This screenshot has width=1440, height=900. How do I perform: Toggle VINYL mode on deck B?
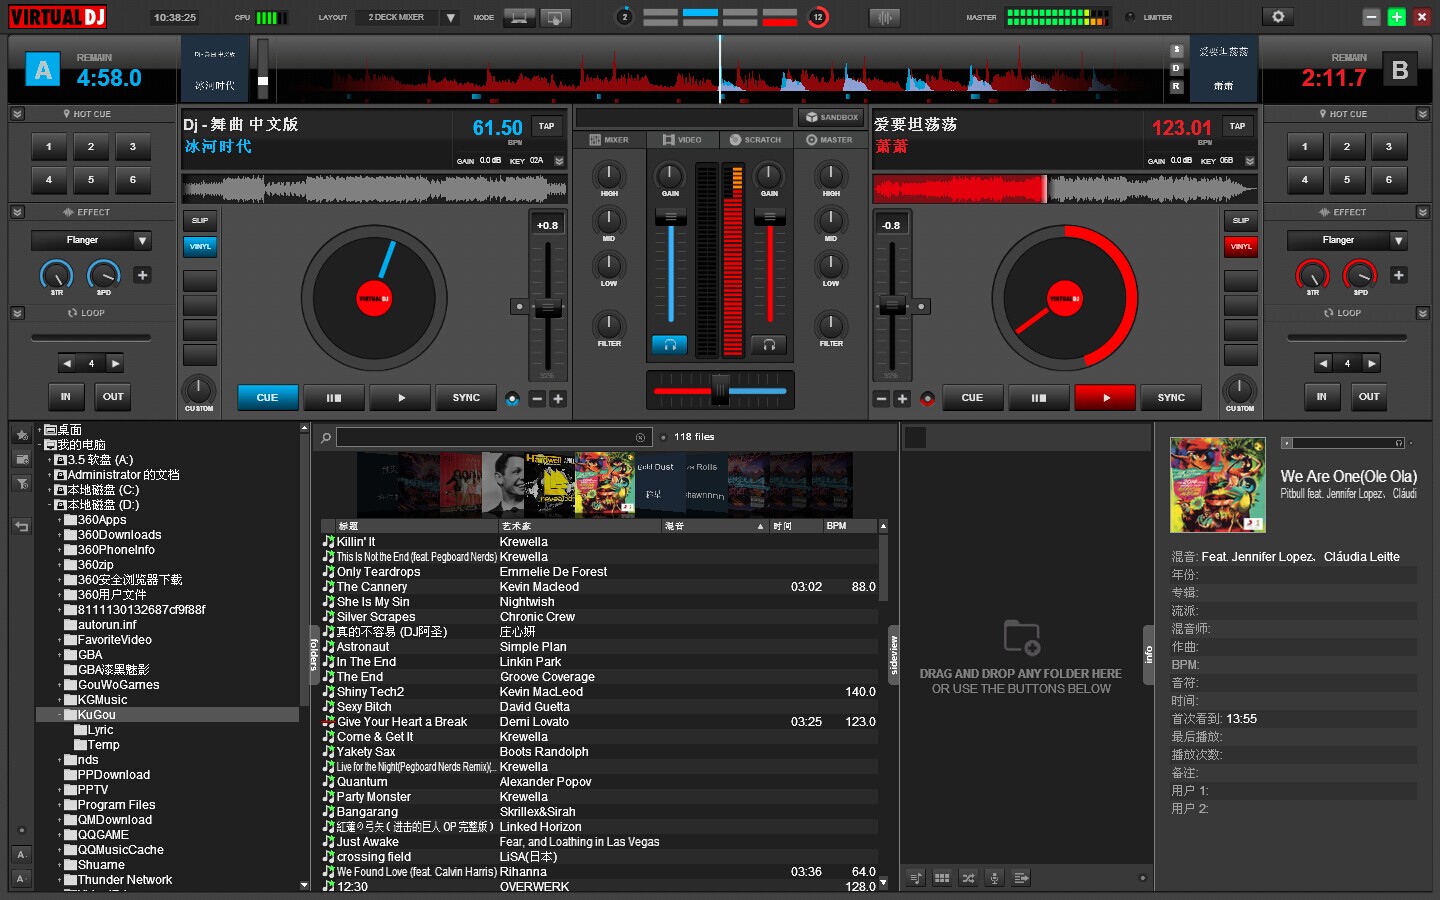coord(1241,246)
